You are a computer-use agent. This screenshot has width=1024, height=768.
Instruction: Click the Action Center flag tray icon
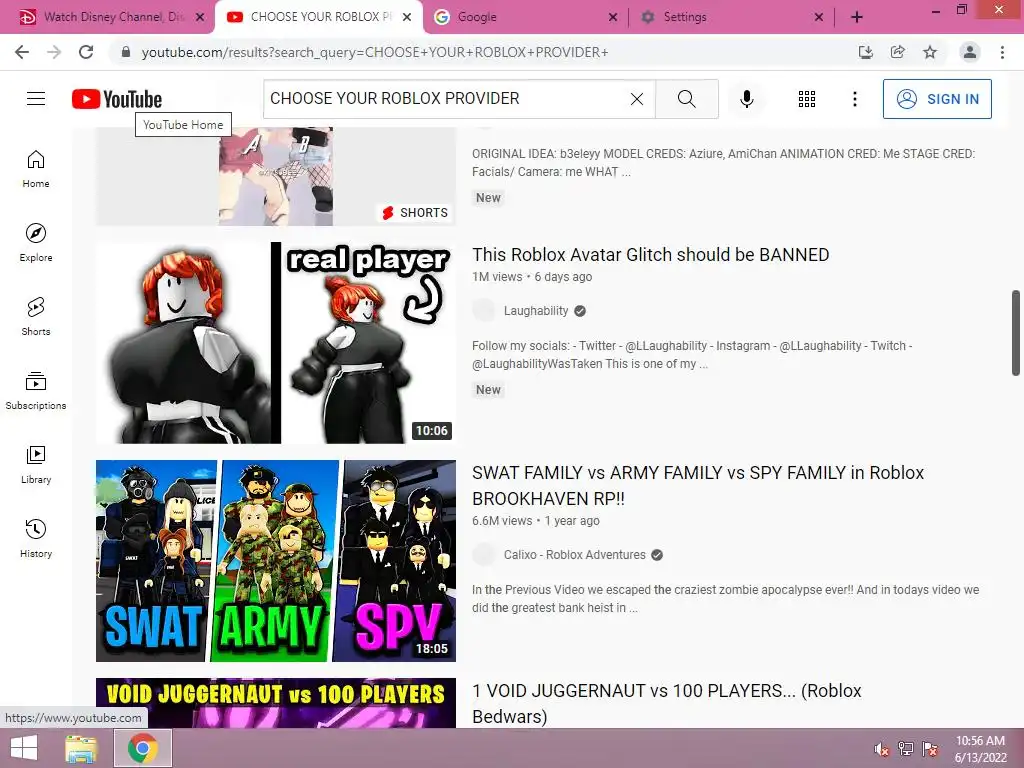[930, 749]
